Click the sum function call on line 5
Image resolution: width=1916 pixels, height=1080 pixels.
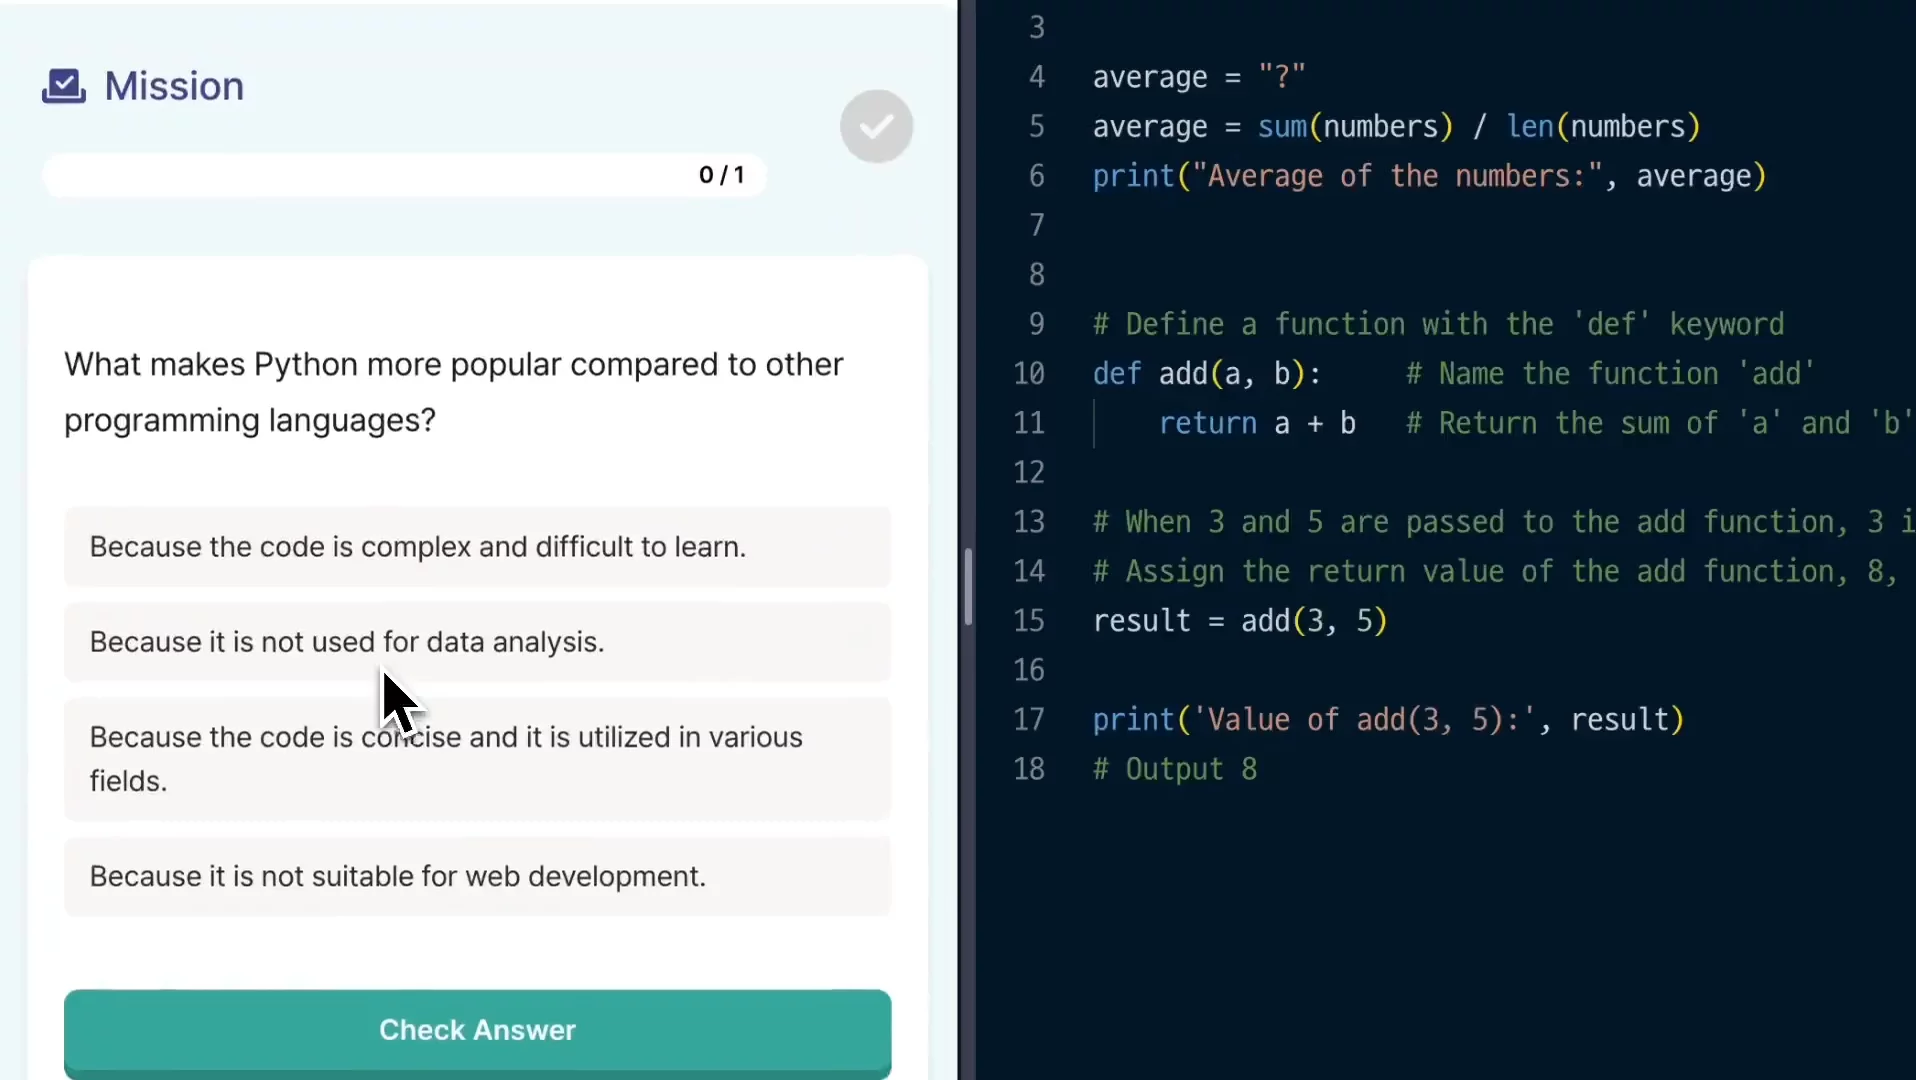click(1283, 127)
